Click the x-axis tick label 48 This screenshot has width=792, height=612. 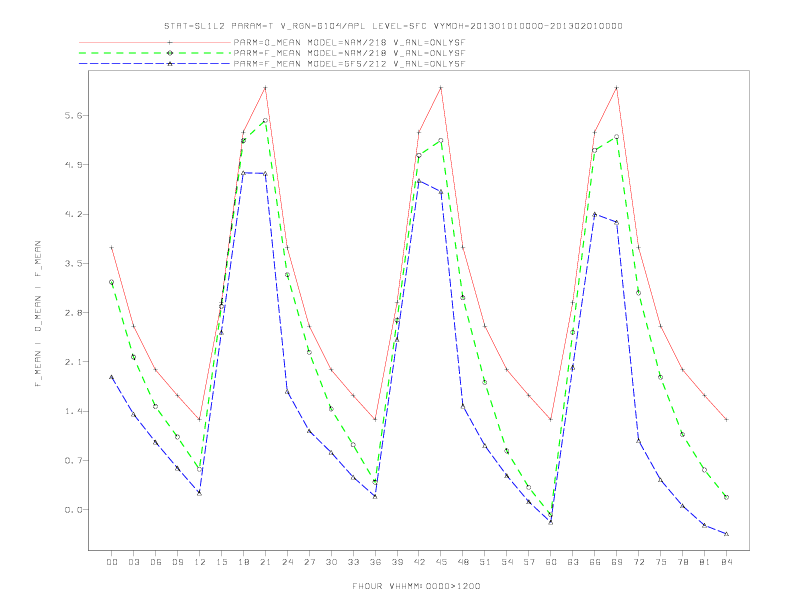click(x=463, y=562)
